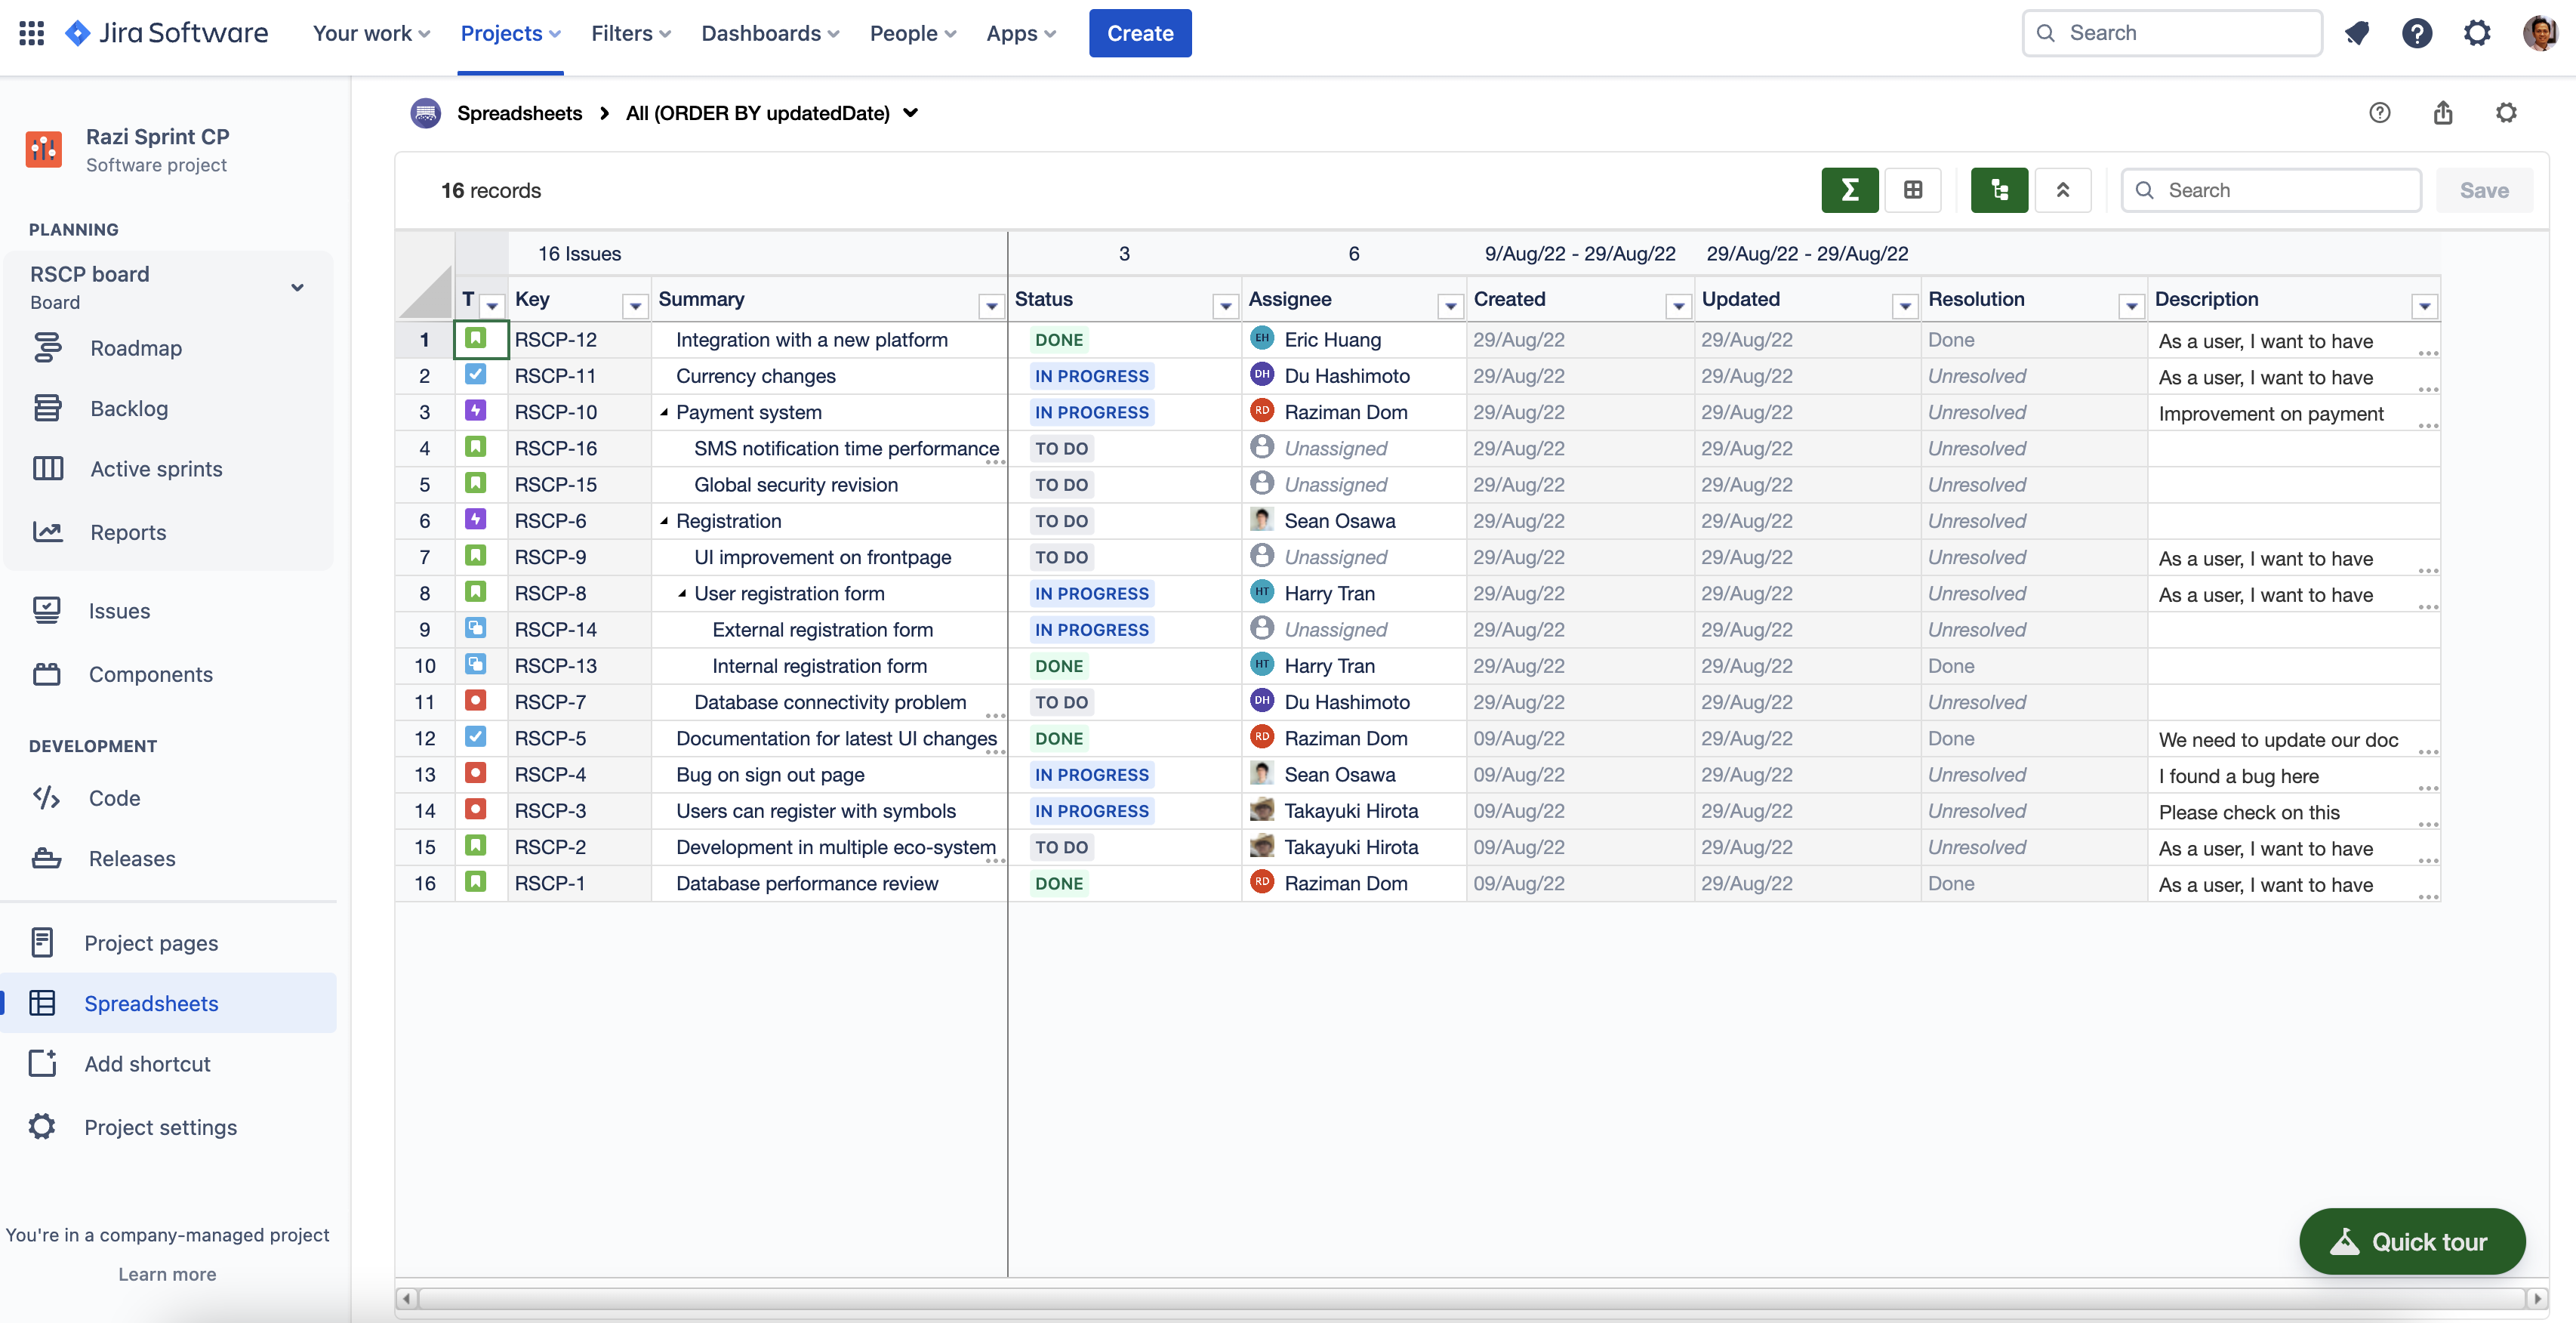This screenshot has width=2576, height=1323.
Task: Open the grid view options icon
Action: point(1913,190)
